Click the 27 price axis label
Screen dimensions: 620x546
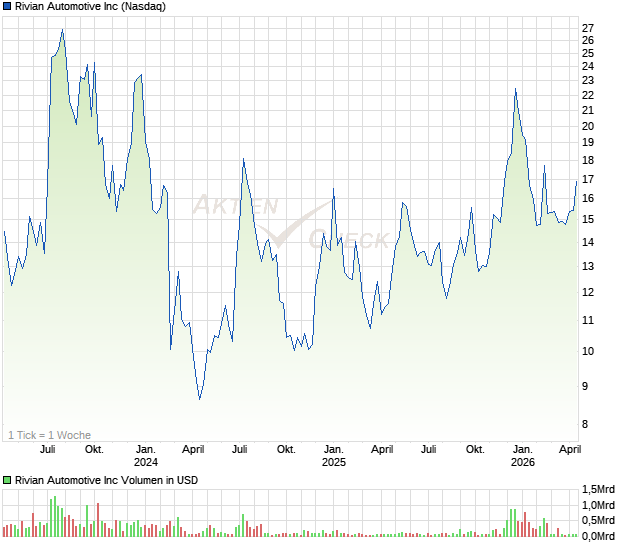pyautogui.click(x=588, y=28)
